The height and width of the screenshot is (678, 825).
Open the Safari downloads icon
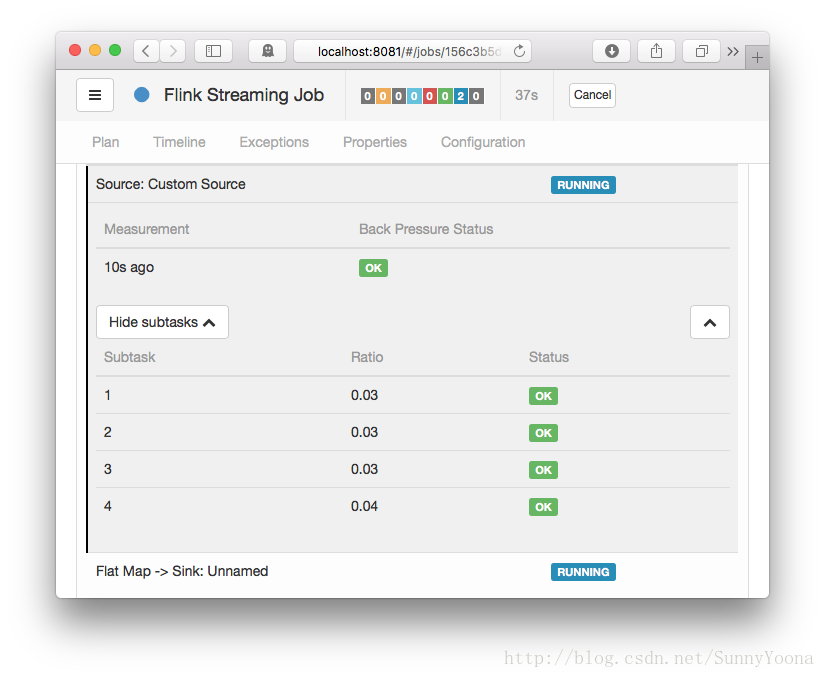611,51
